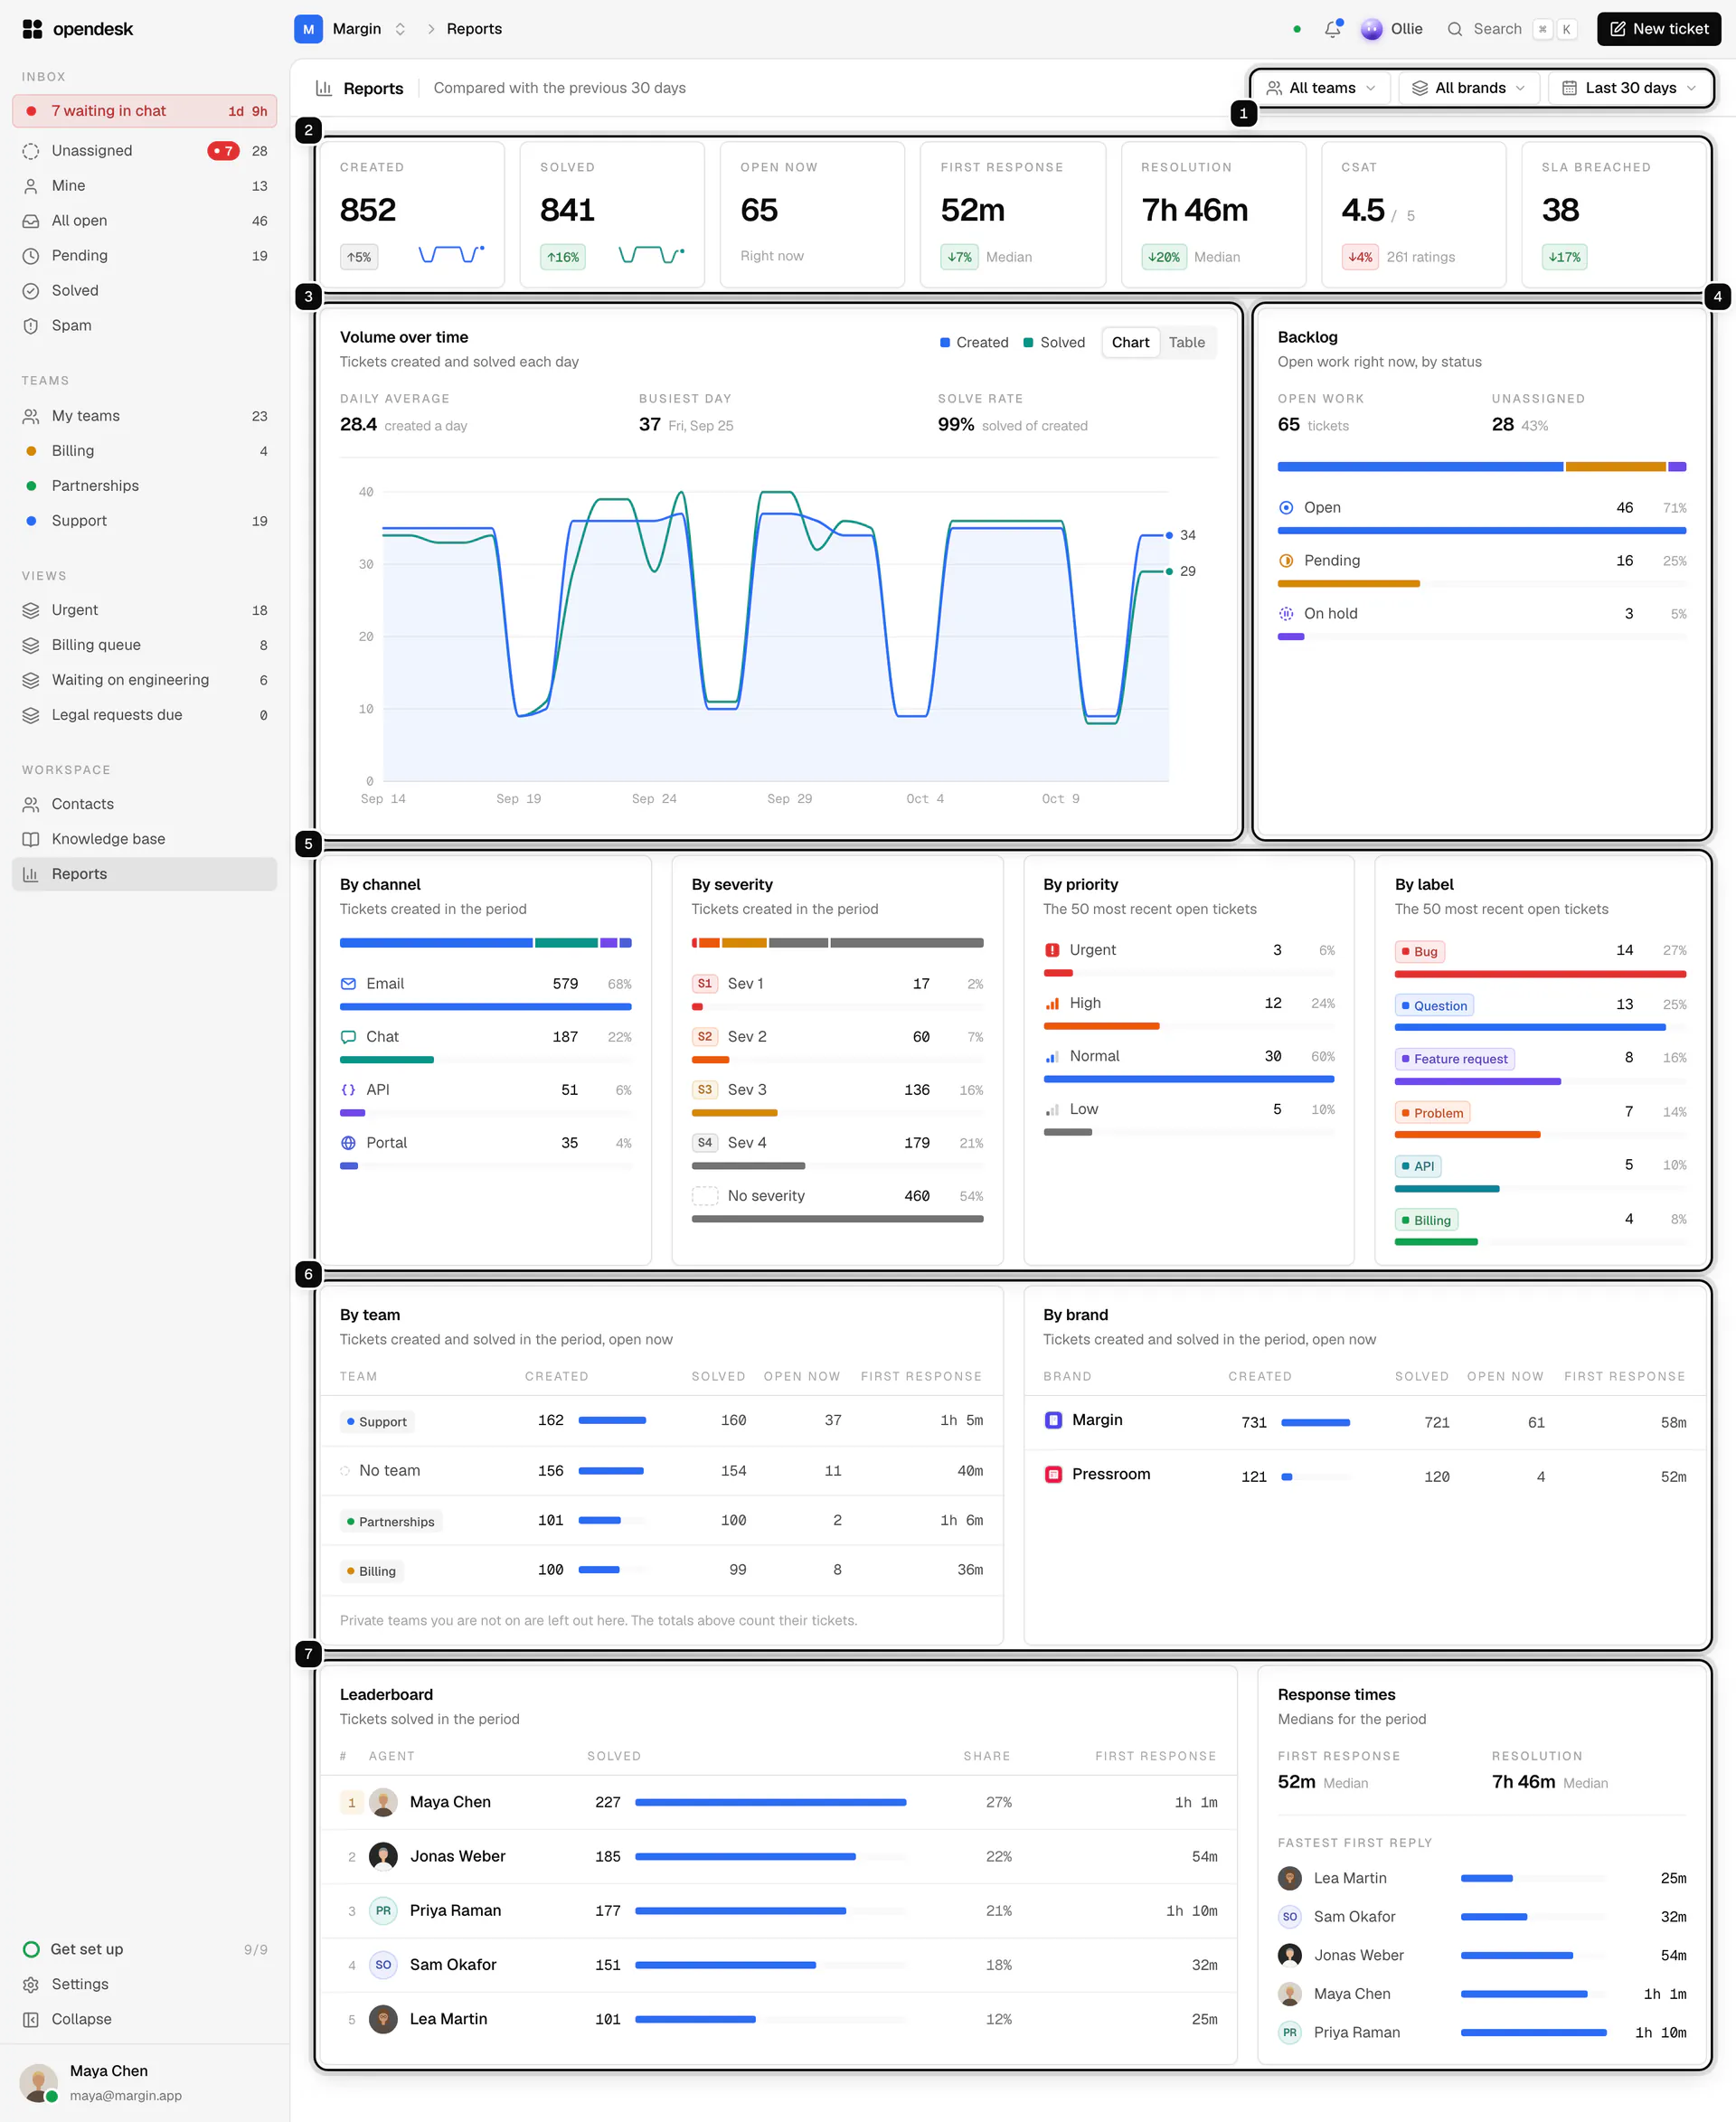1736x2122 pixels.
Task: Click the Solved checkmark icon
Action: click(31, 291)
